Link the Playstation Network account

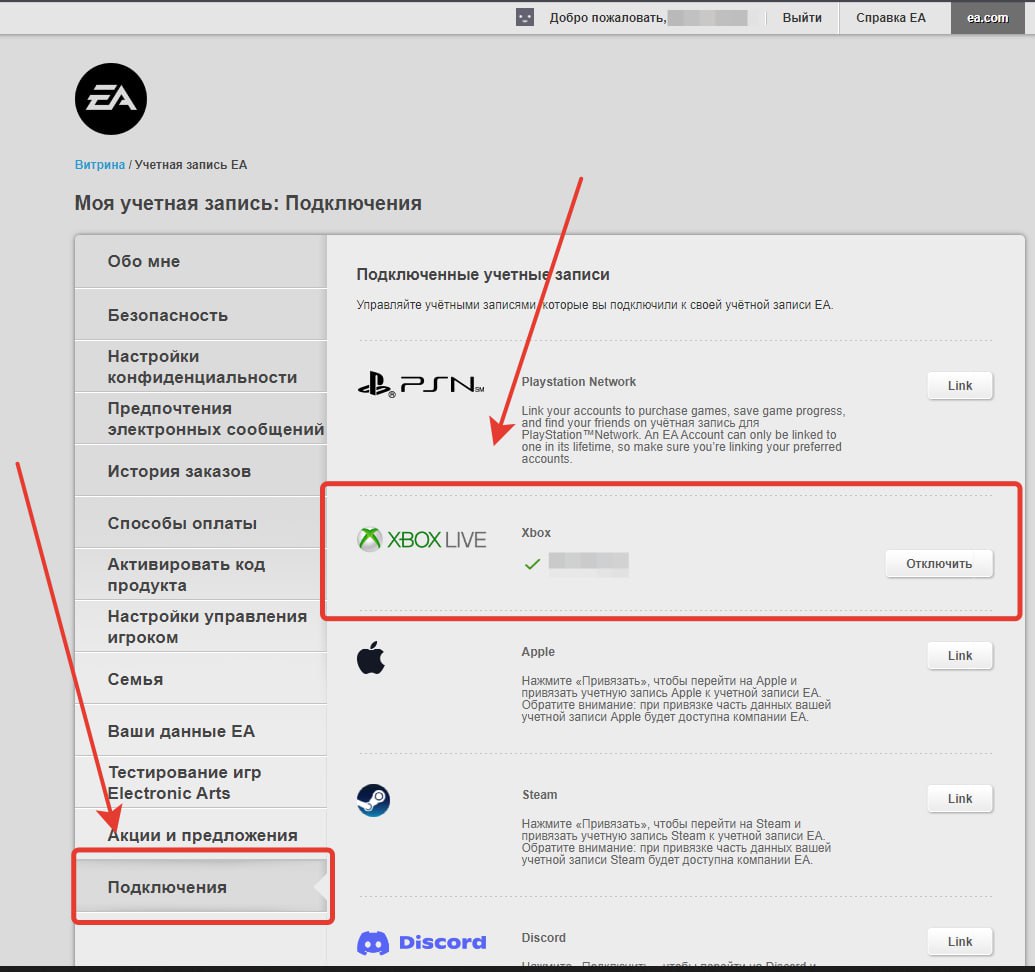pos(960,385)
